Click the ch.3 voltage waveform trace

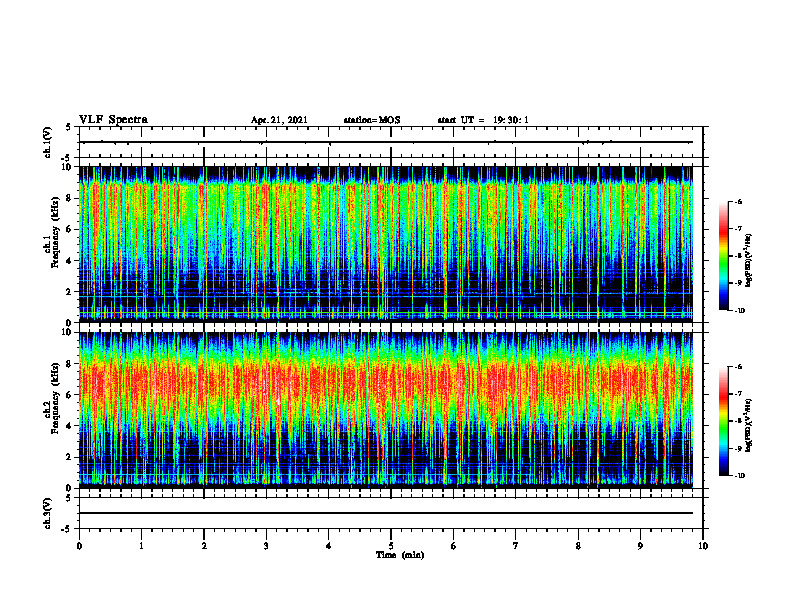pyautogui.click(x=386, y=513)
